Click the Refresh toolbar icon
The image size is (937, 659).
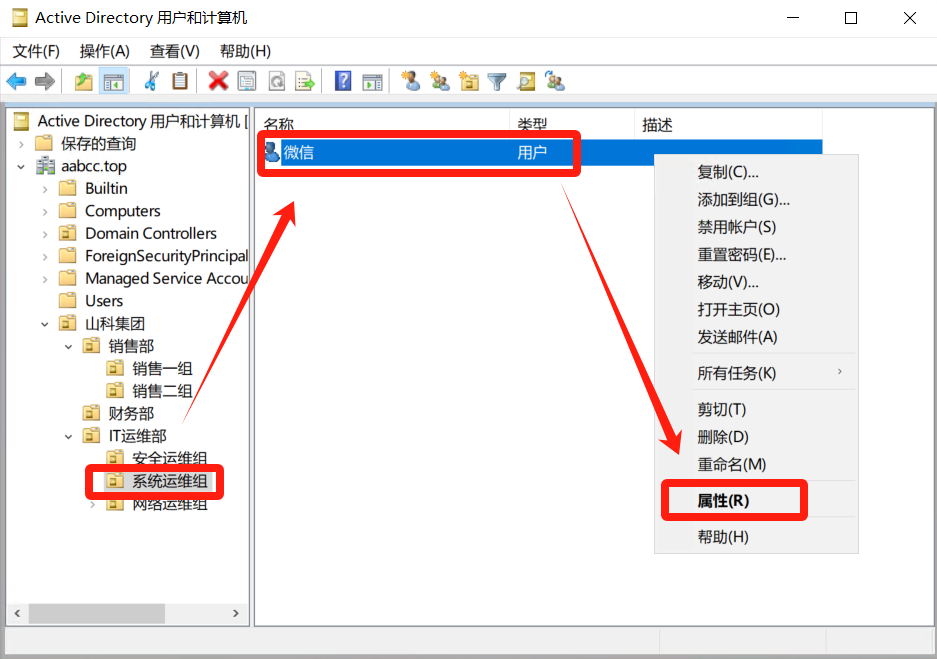pos(276,82)
